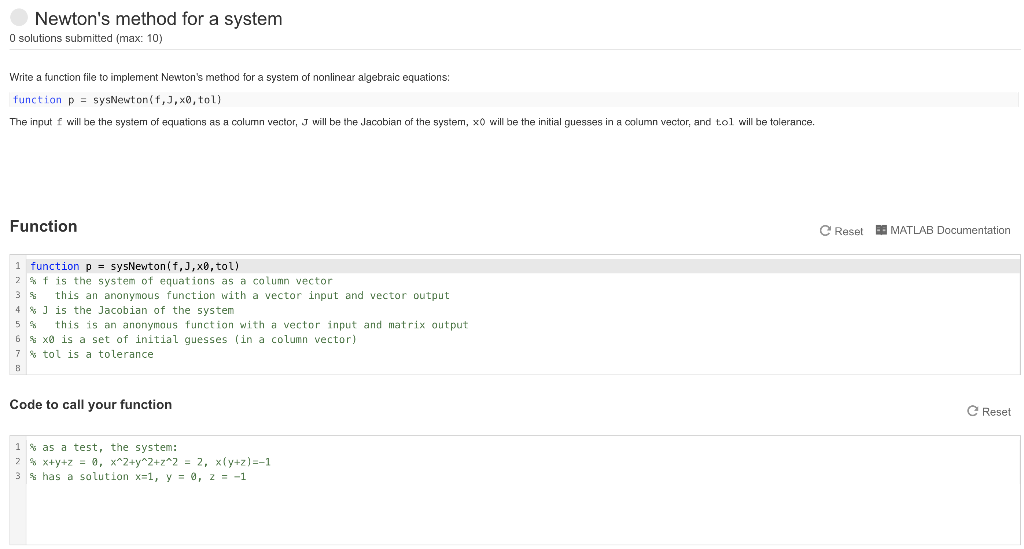Reset the 'Code to call your function' editor text
The image size is (1024, 549).
click(996, 412)
